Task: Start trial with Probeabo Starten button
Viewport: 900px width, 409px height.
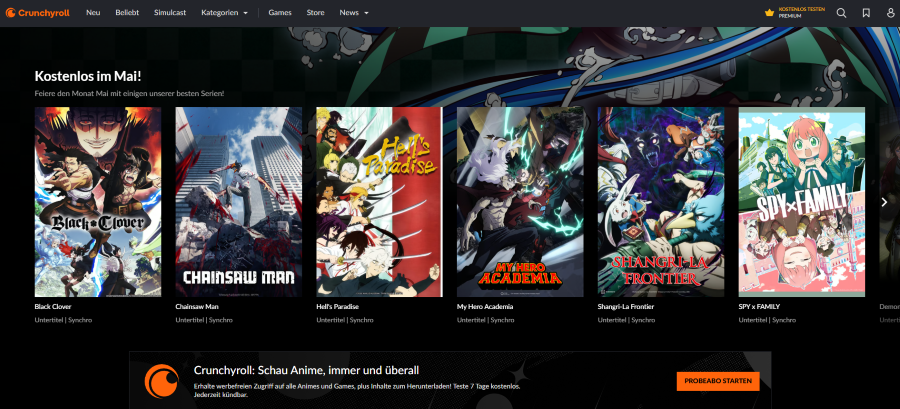Action: tap(717, 381)
